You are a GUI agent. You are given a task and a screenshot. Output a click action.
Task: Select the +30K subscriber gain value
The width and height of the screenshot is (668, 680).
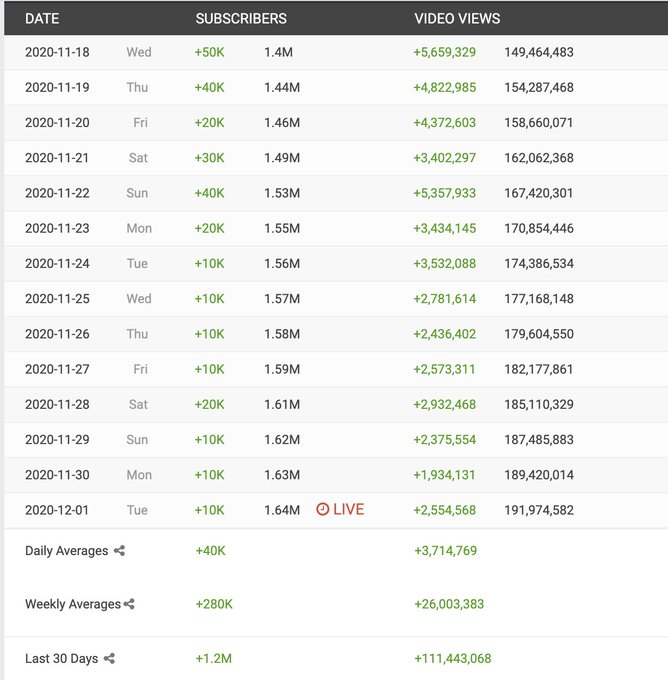[x=210, y=158]
